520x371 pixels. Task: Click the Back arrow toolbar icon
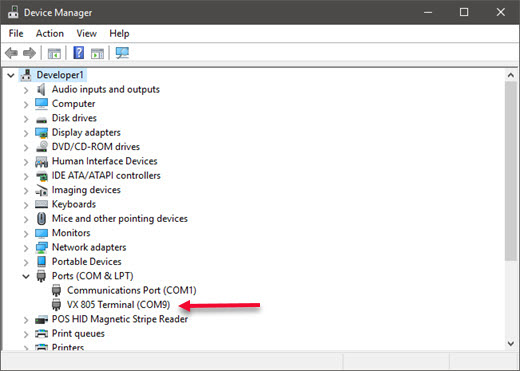click(x=11, y=53)
